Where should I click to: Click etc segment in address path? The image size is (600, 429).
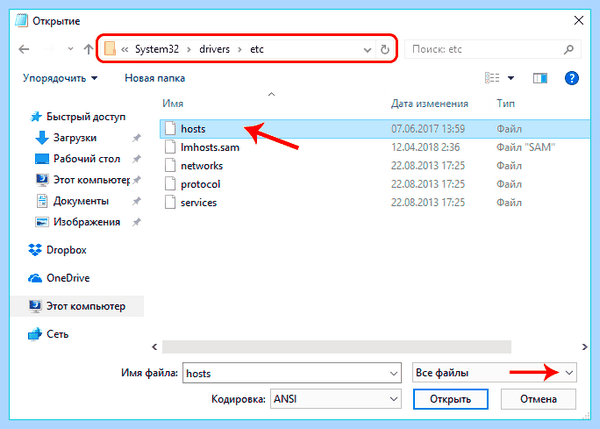click(x=257, y=49)
